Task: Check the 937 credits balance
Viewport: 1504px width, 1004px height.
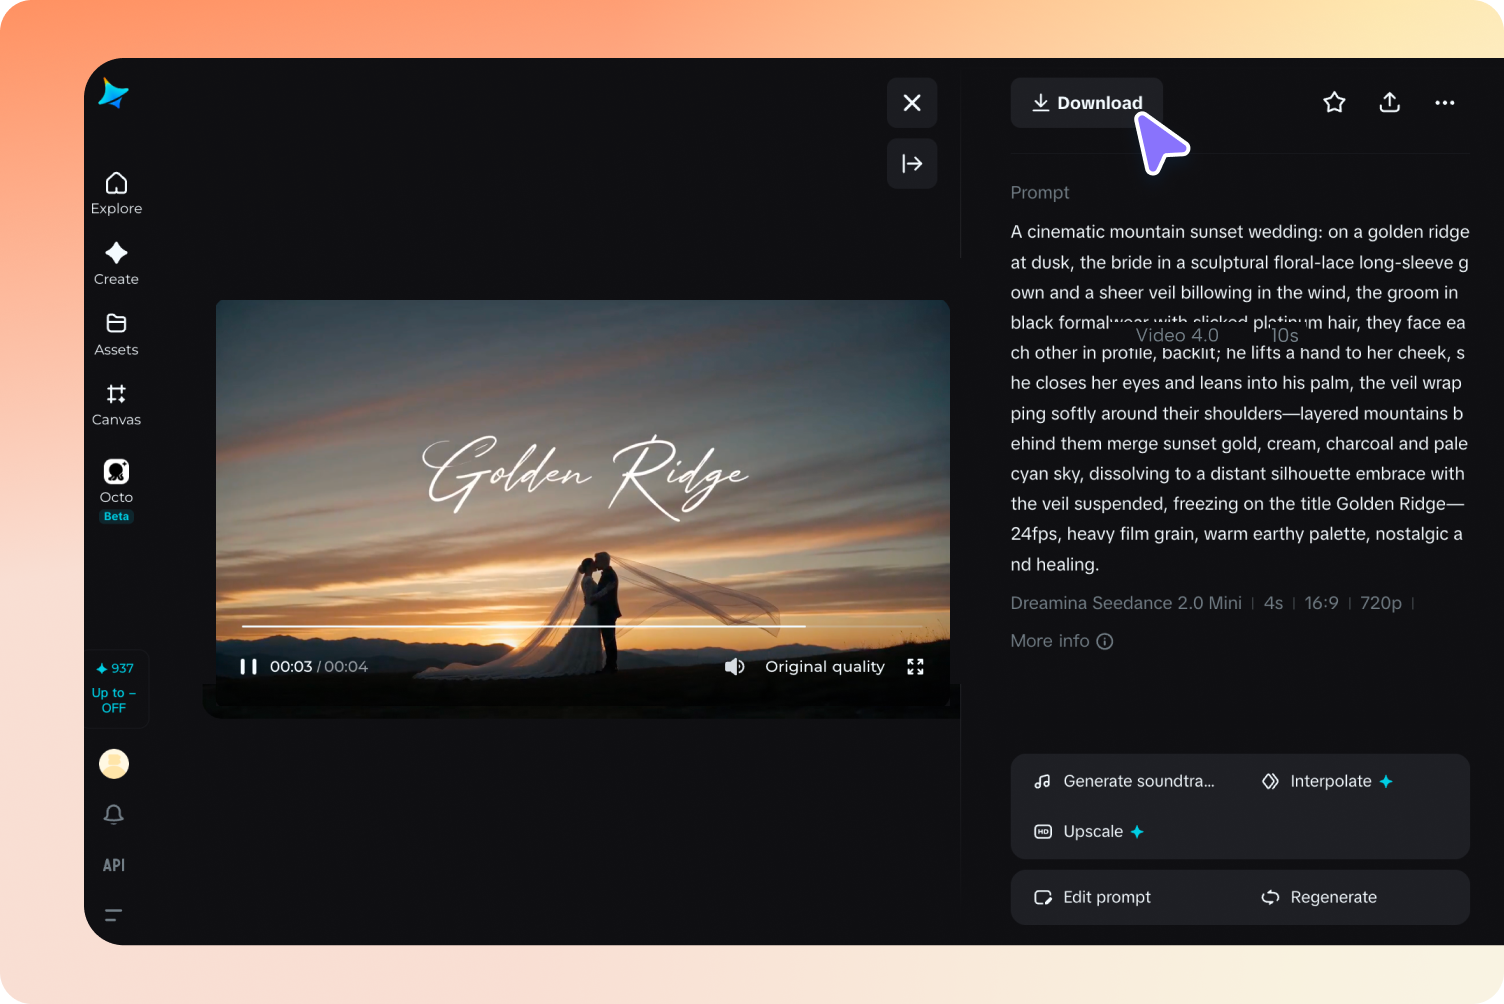Action: [115, 668]
